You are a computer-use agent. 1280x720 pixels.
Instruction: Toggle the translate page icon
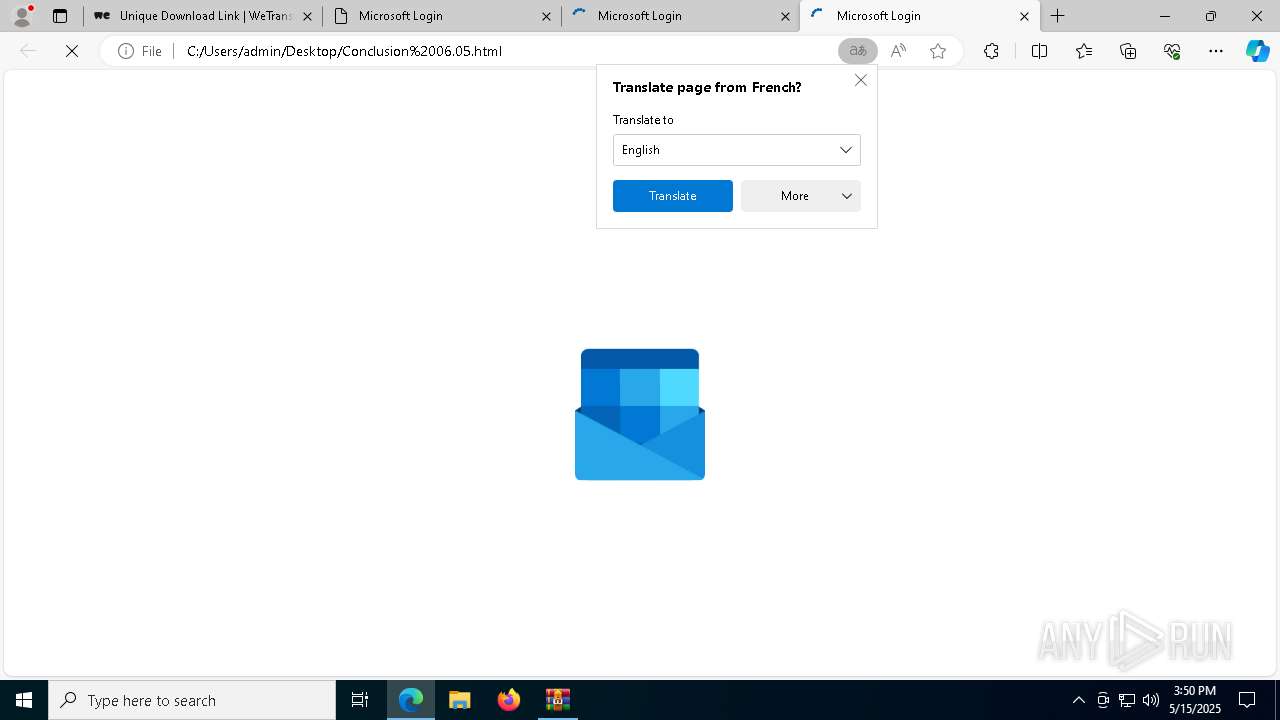[x=858, y=51]
